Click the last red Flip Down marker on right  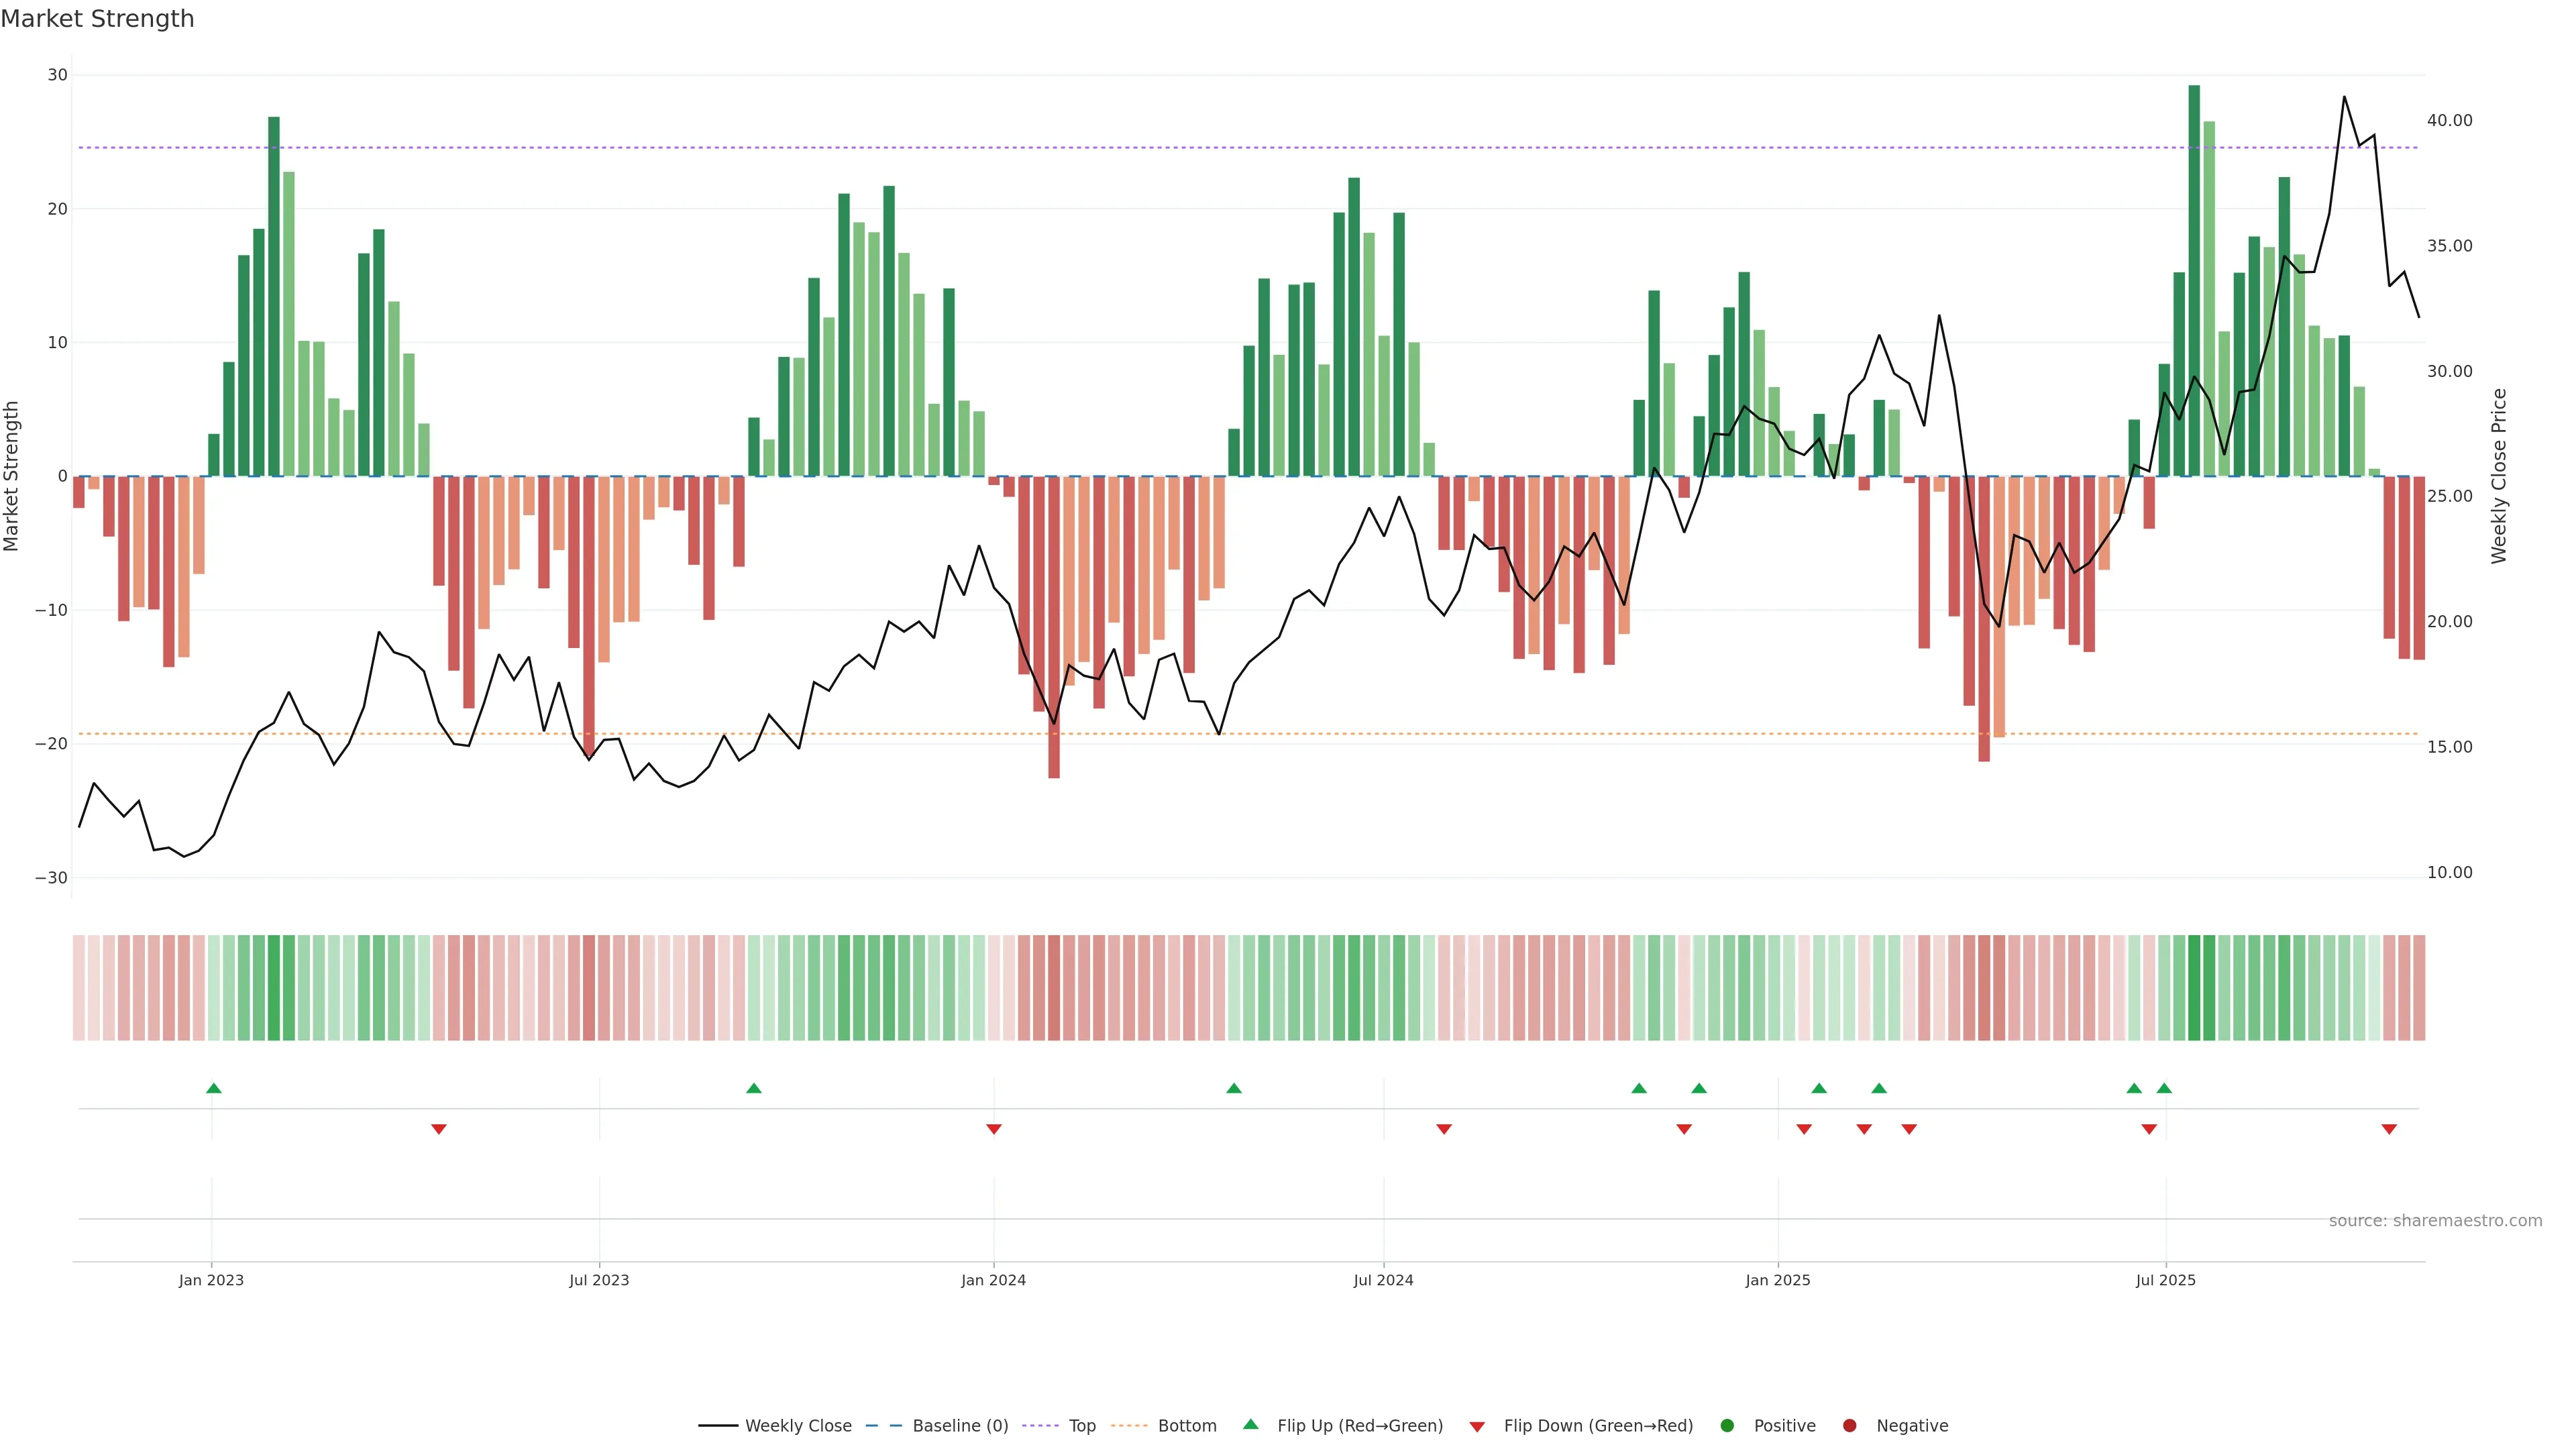[2389, 1129]
